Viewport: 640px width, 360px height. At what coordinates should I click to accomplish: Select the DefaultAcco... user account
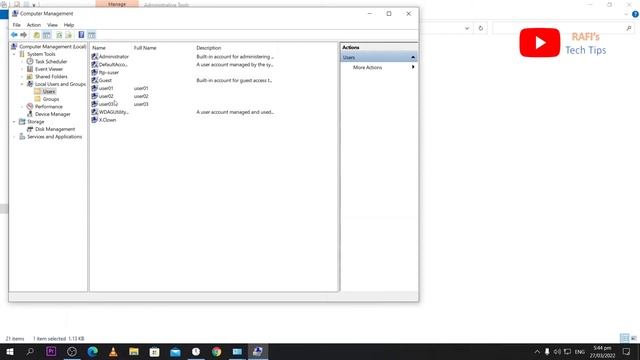(113, 64)
